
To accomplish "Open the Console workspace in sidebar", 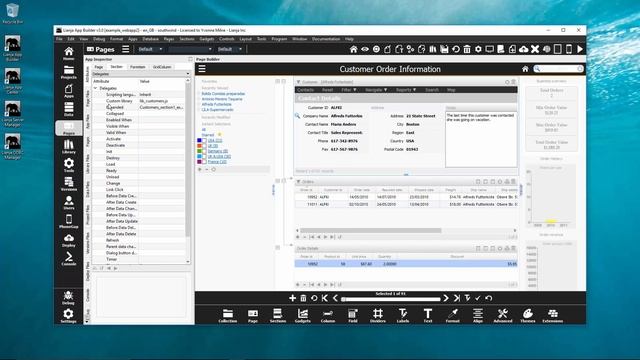I will [69, 259].
